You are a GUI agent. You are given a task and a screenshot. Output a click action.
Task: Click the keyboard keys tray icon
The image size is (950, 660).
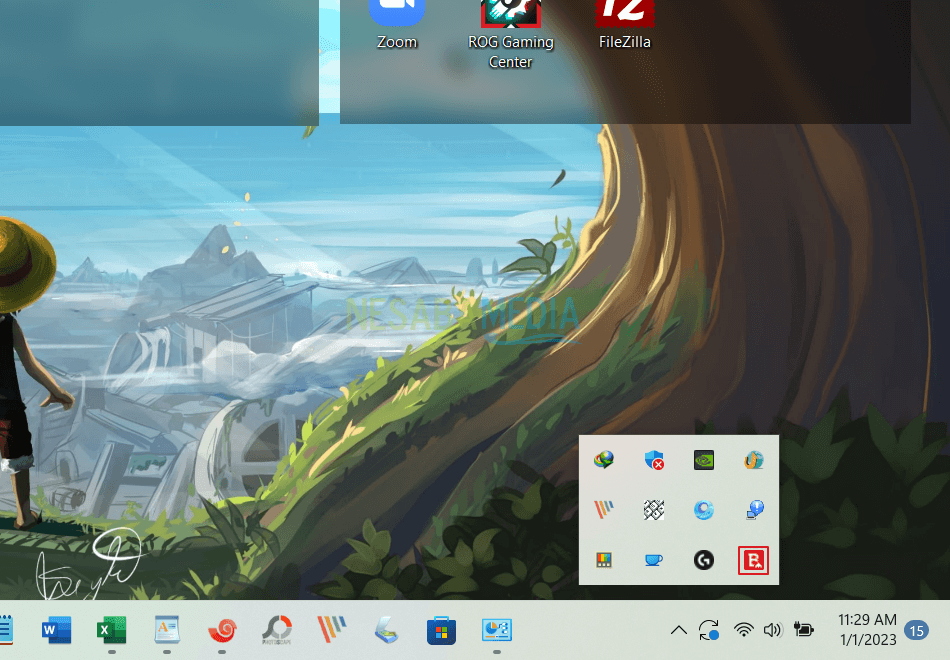(654, 510)
